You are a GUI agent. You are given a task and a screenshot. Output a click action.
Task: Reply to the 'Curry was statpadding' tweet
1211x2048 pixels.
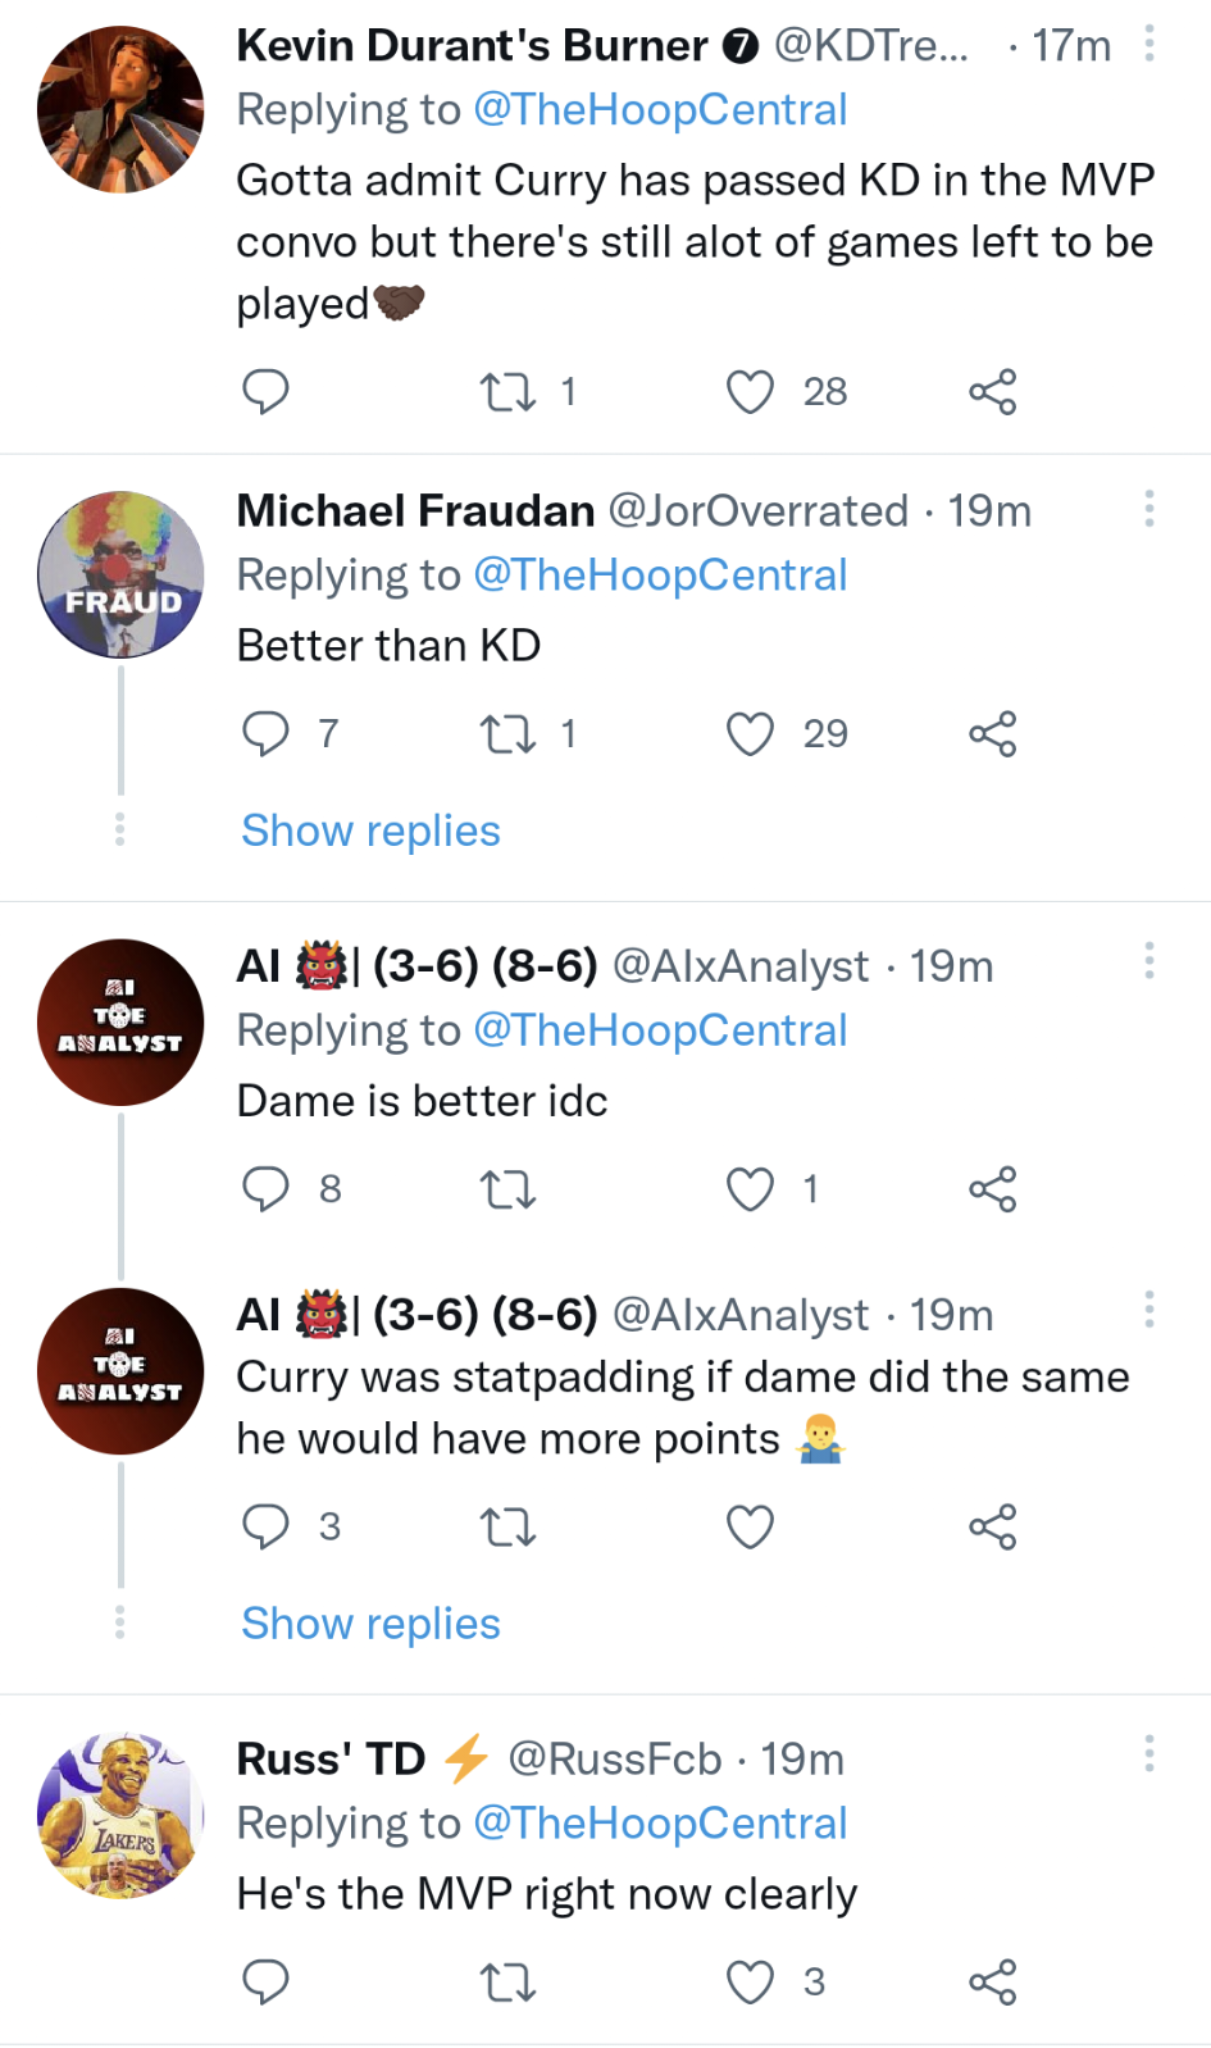pyautogui.click(x=265, y=1526)
